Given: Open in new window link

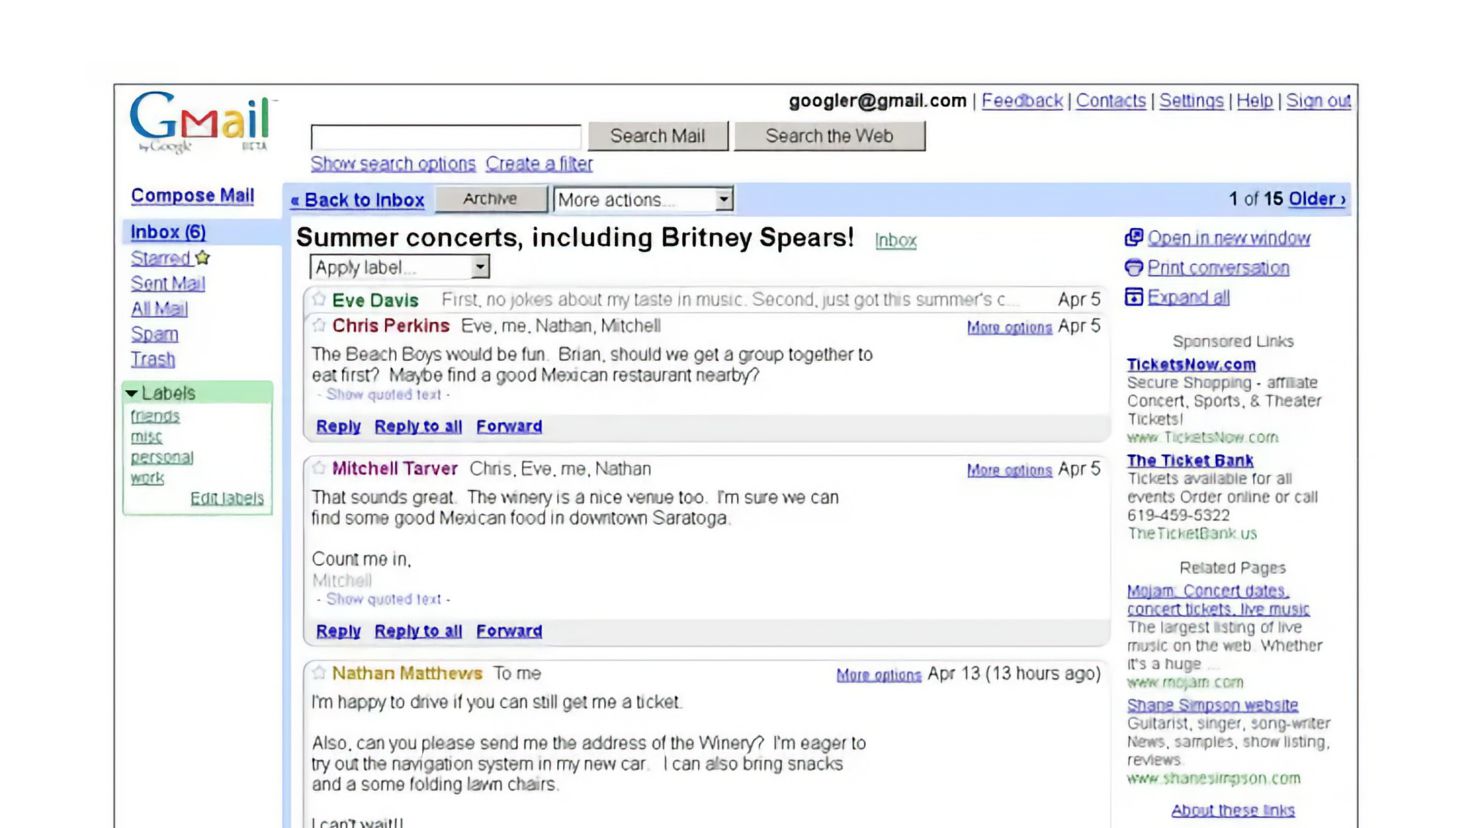Looking at the screenshot, I should pos(1229,238).
